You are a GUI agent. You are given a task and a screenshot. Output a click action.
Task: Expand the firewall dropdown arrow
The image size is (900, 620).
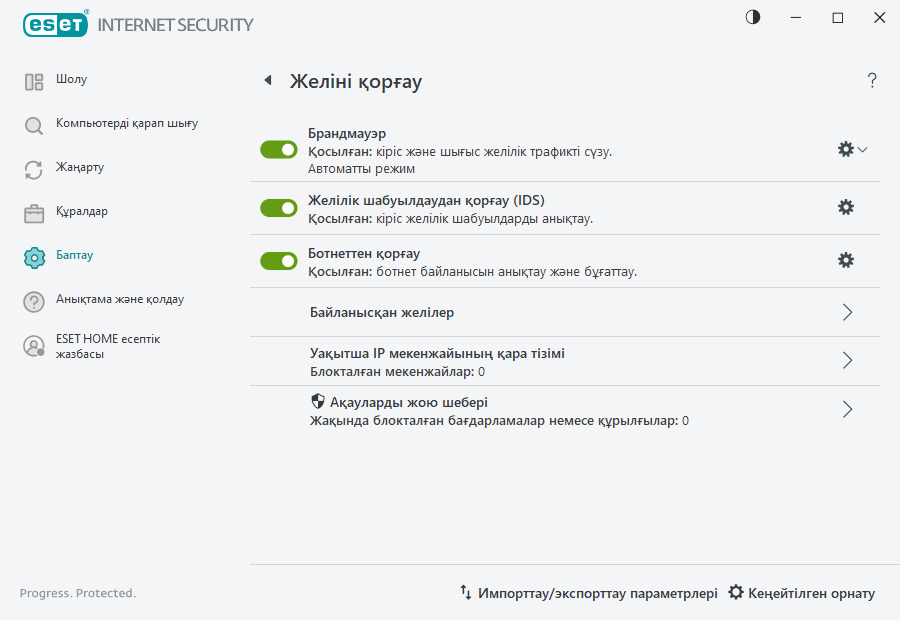(861, 148)
